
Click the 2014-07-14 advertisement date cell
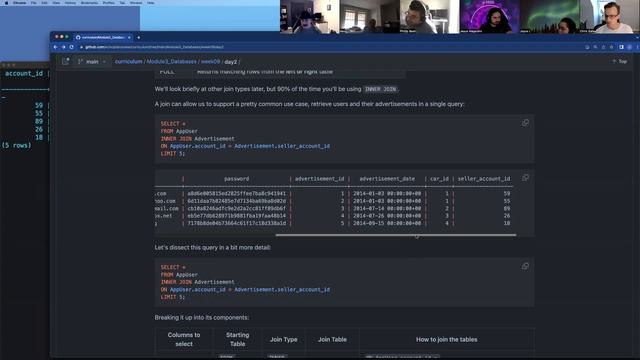coord(387,208)
